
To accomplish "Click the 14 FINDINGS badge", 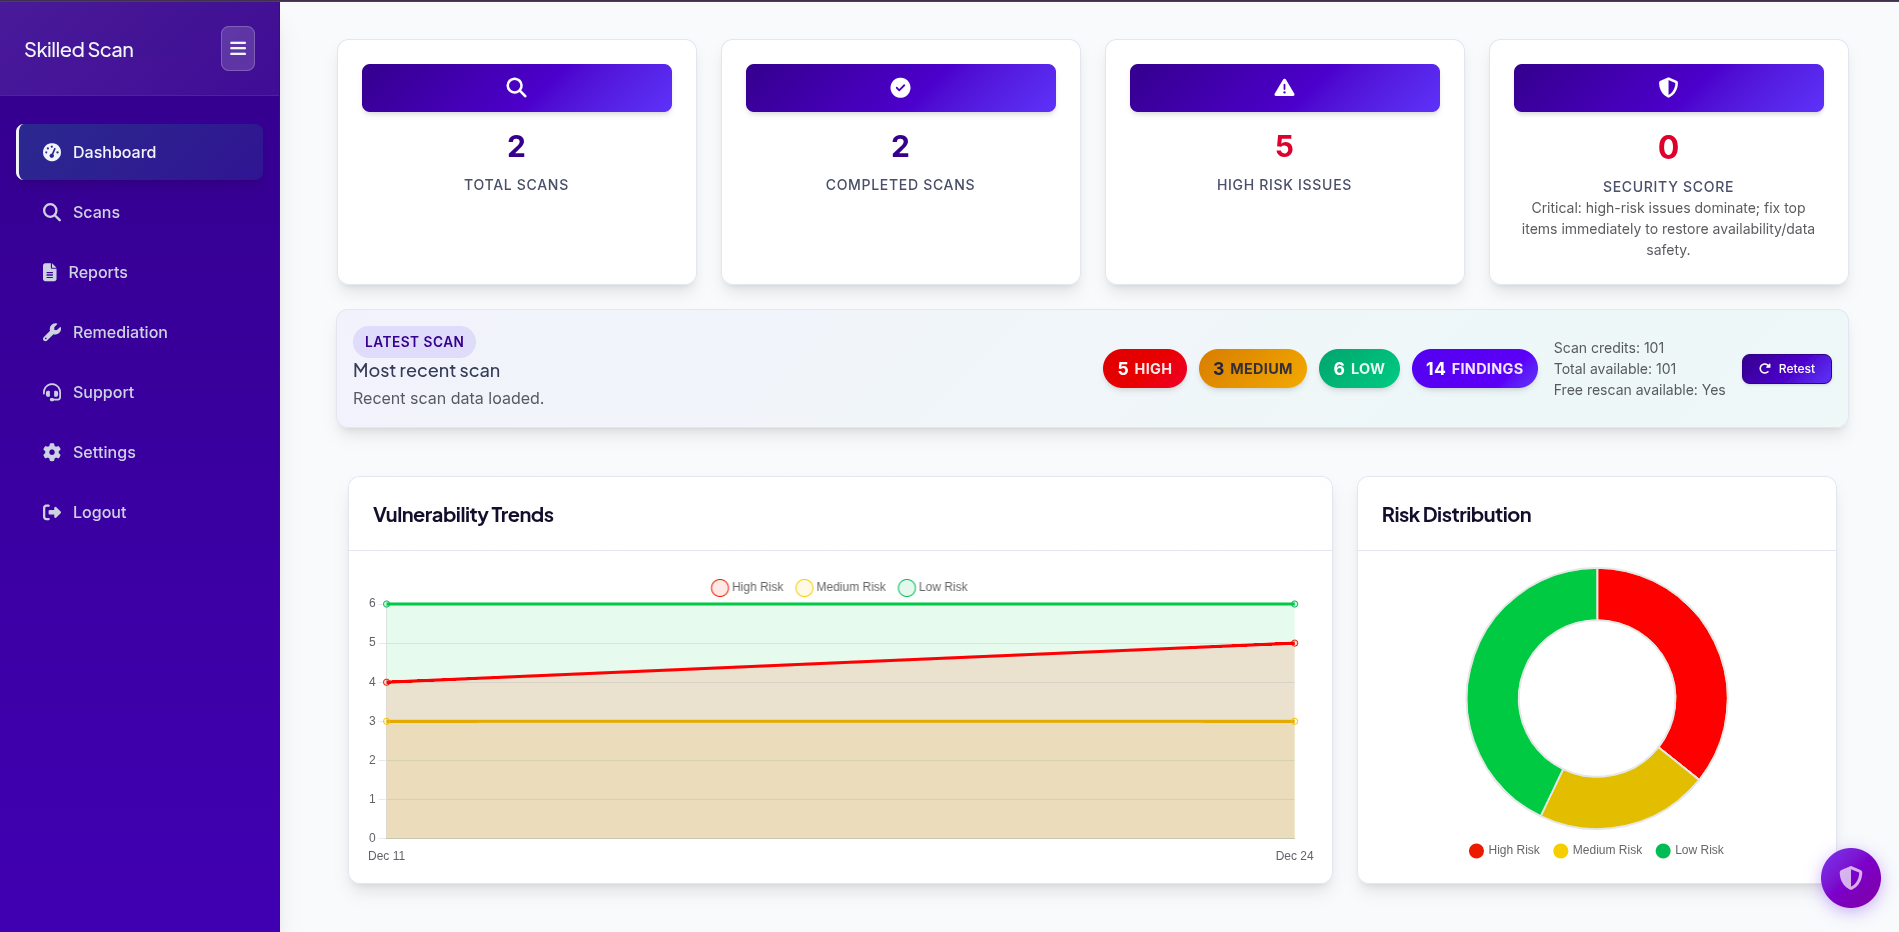I will 1474,369.
